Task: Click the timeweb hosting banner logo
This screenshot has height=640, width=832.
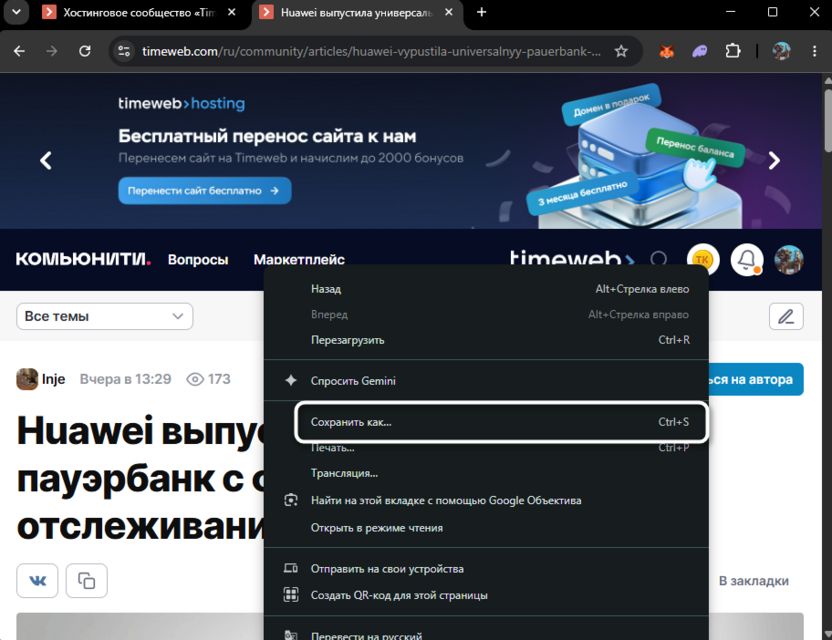Action: coord(181,103)
